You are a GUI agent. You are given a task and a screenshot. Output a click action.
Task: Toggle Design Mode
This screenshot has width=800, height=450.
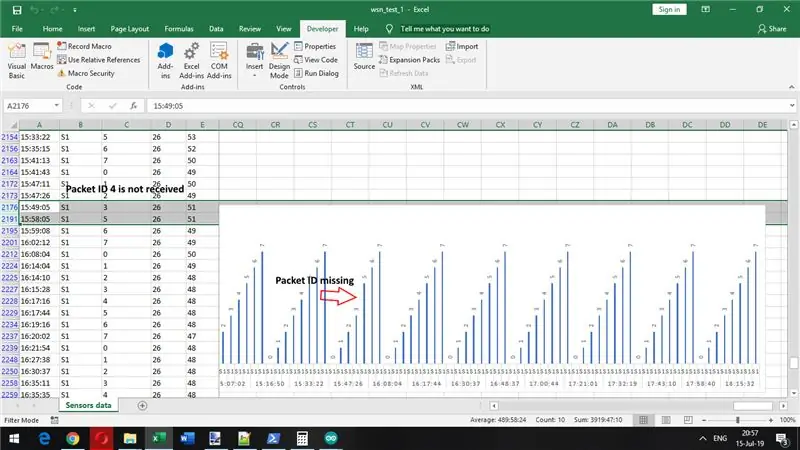click(x=279, y=61)
